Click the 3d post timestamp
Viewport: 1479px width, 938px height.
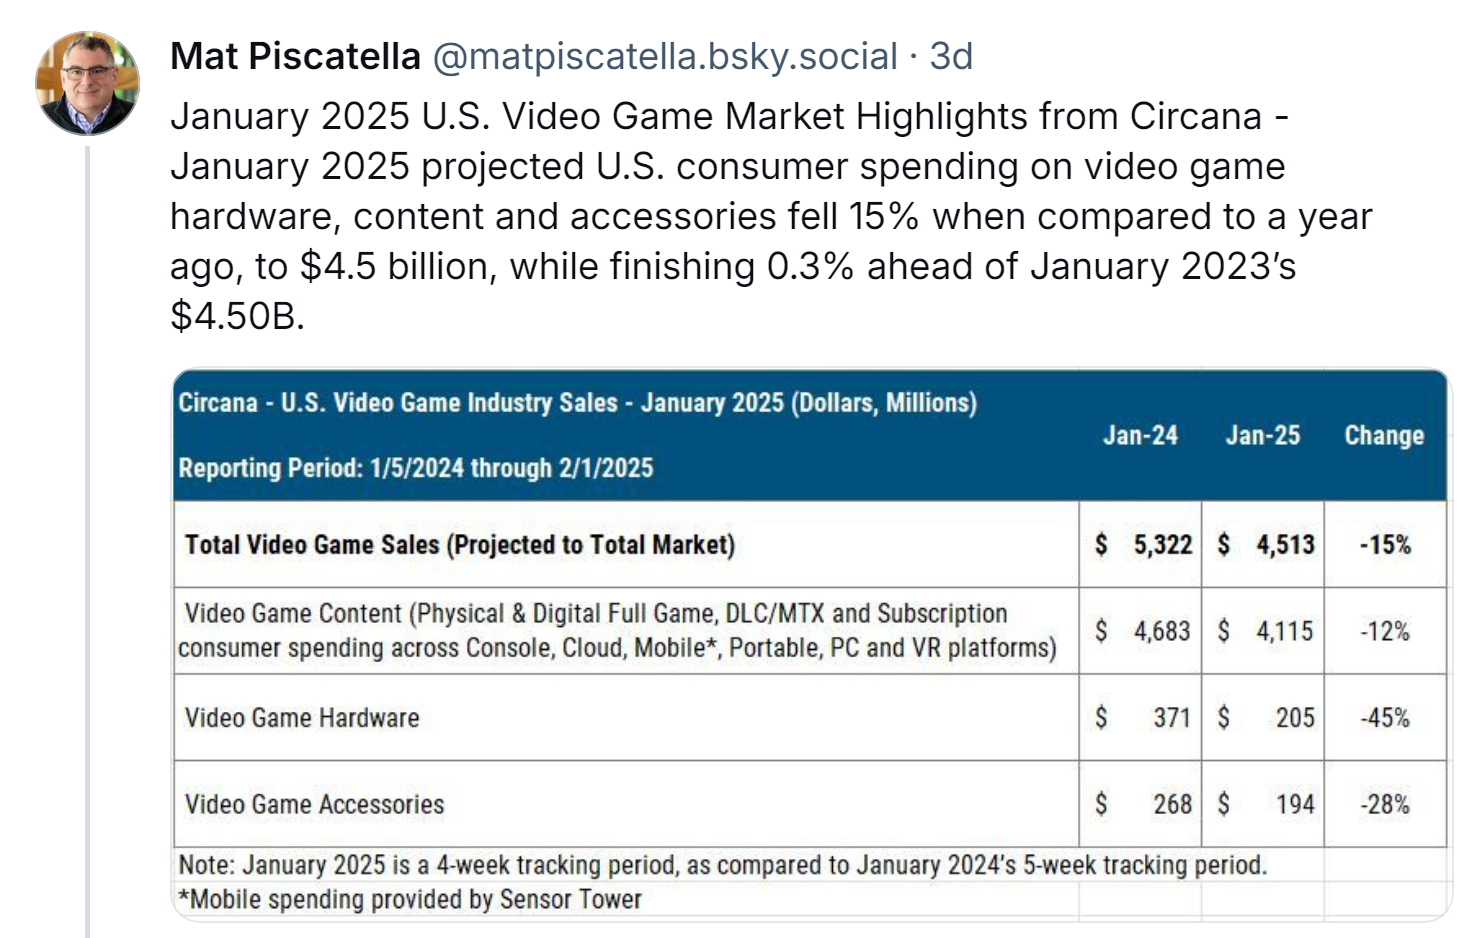pos(951,57)
